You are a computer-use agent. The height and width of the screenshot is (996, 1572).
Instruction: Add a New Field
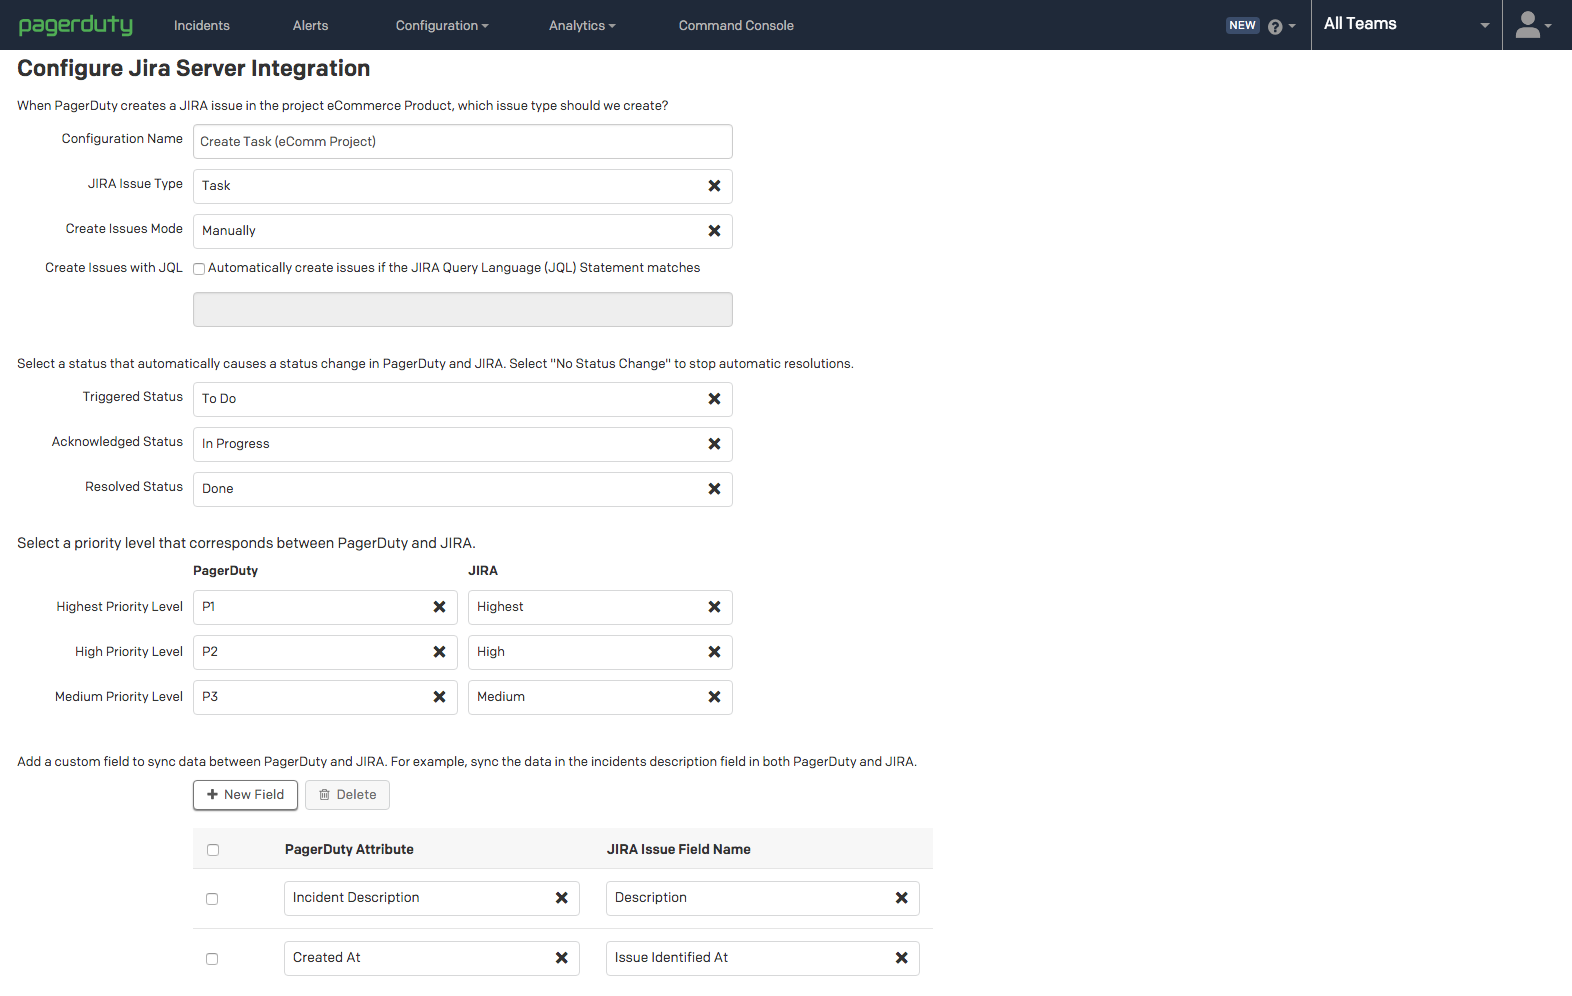pyautogui.click(x=245, y=795)
